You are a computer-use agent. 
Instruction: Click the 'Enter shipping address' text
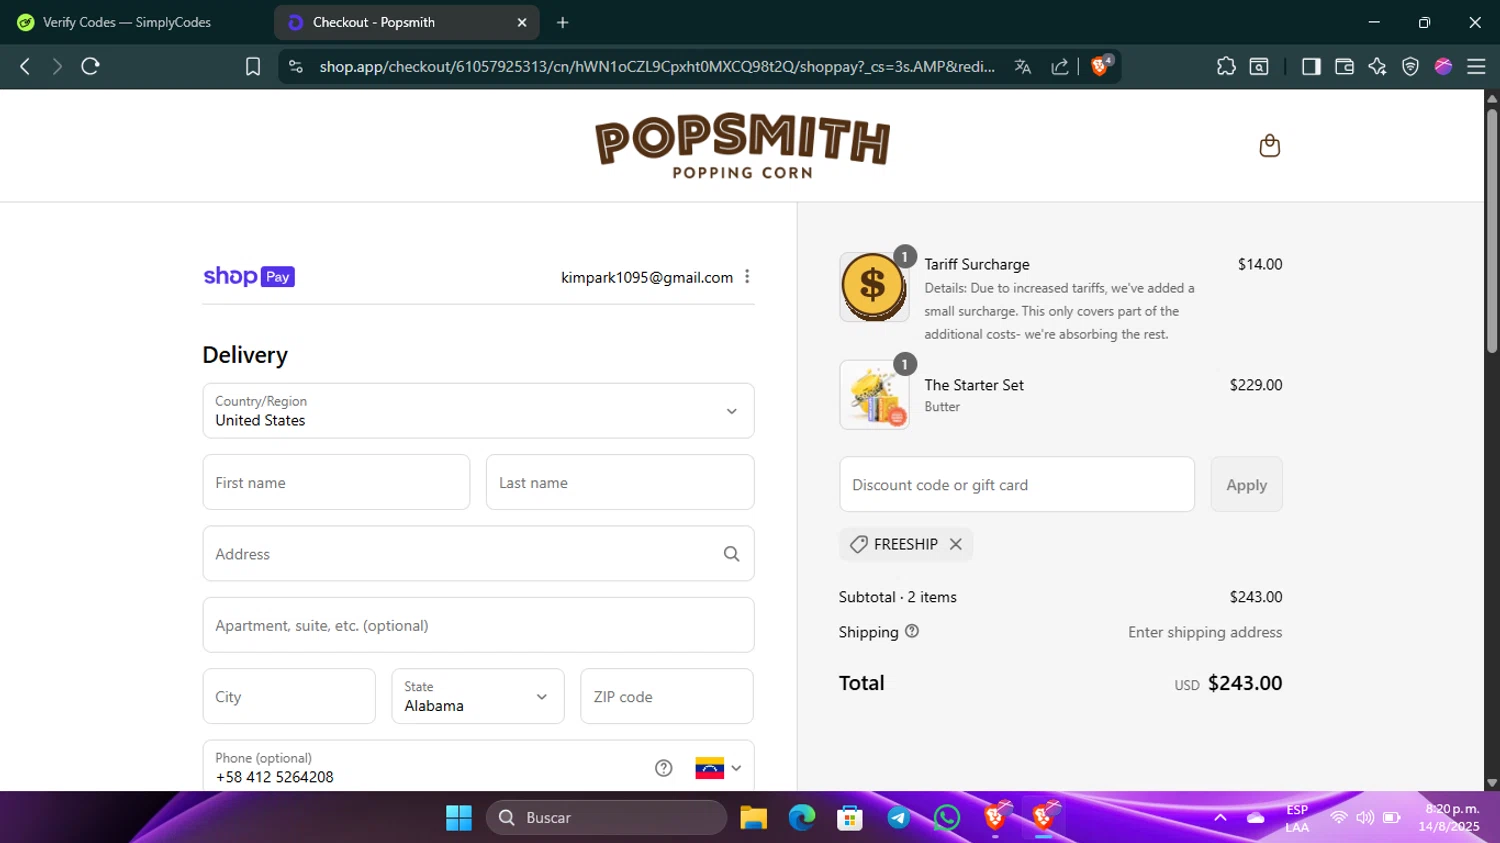coord(1205,632)
